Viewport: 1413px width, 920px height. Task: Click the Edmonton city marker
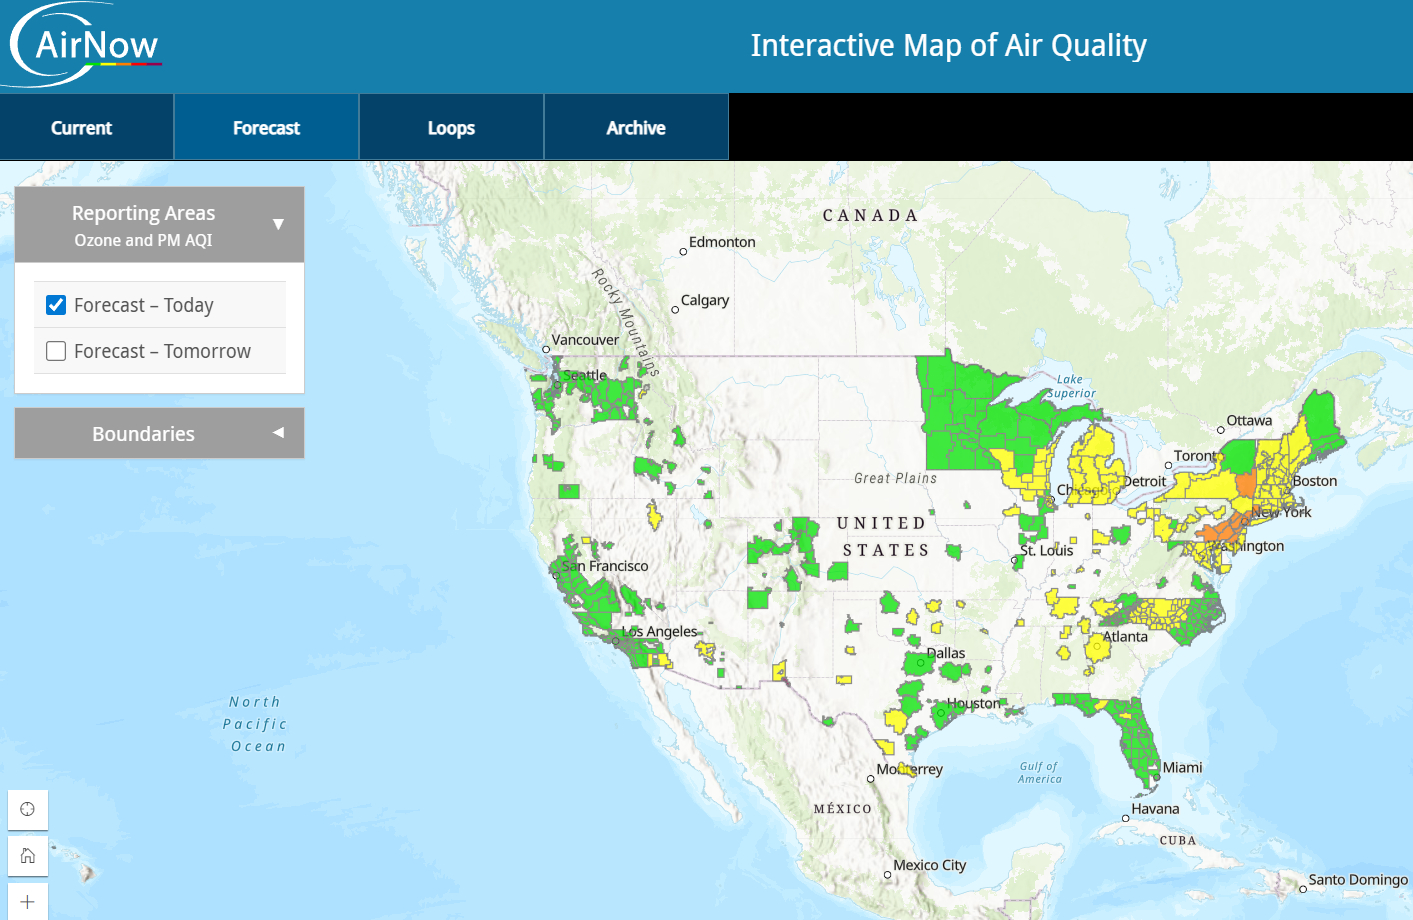(683, 252)
